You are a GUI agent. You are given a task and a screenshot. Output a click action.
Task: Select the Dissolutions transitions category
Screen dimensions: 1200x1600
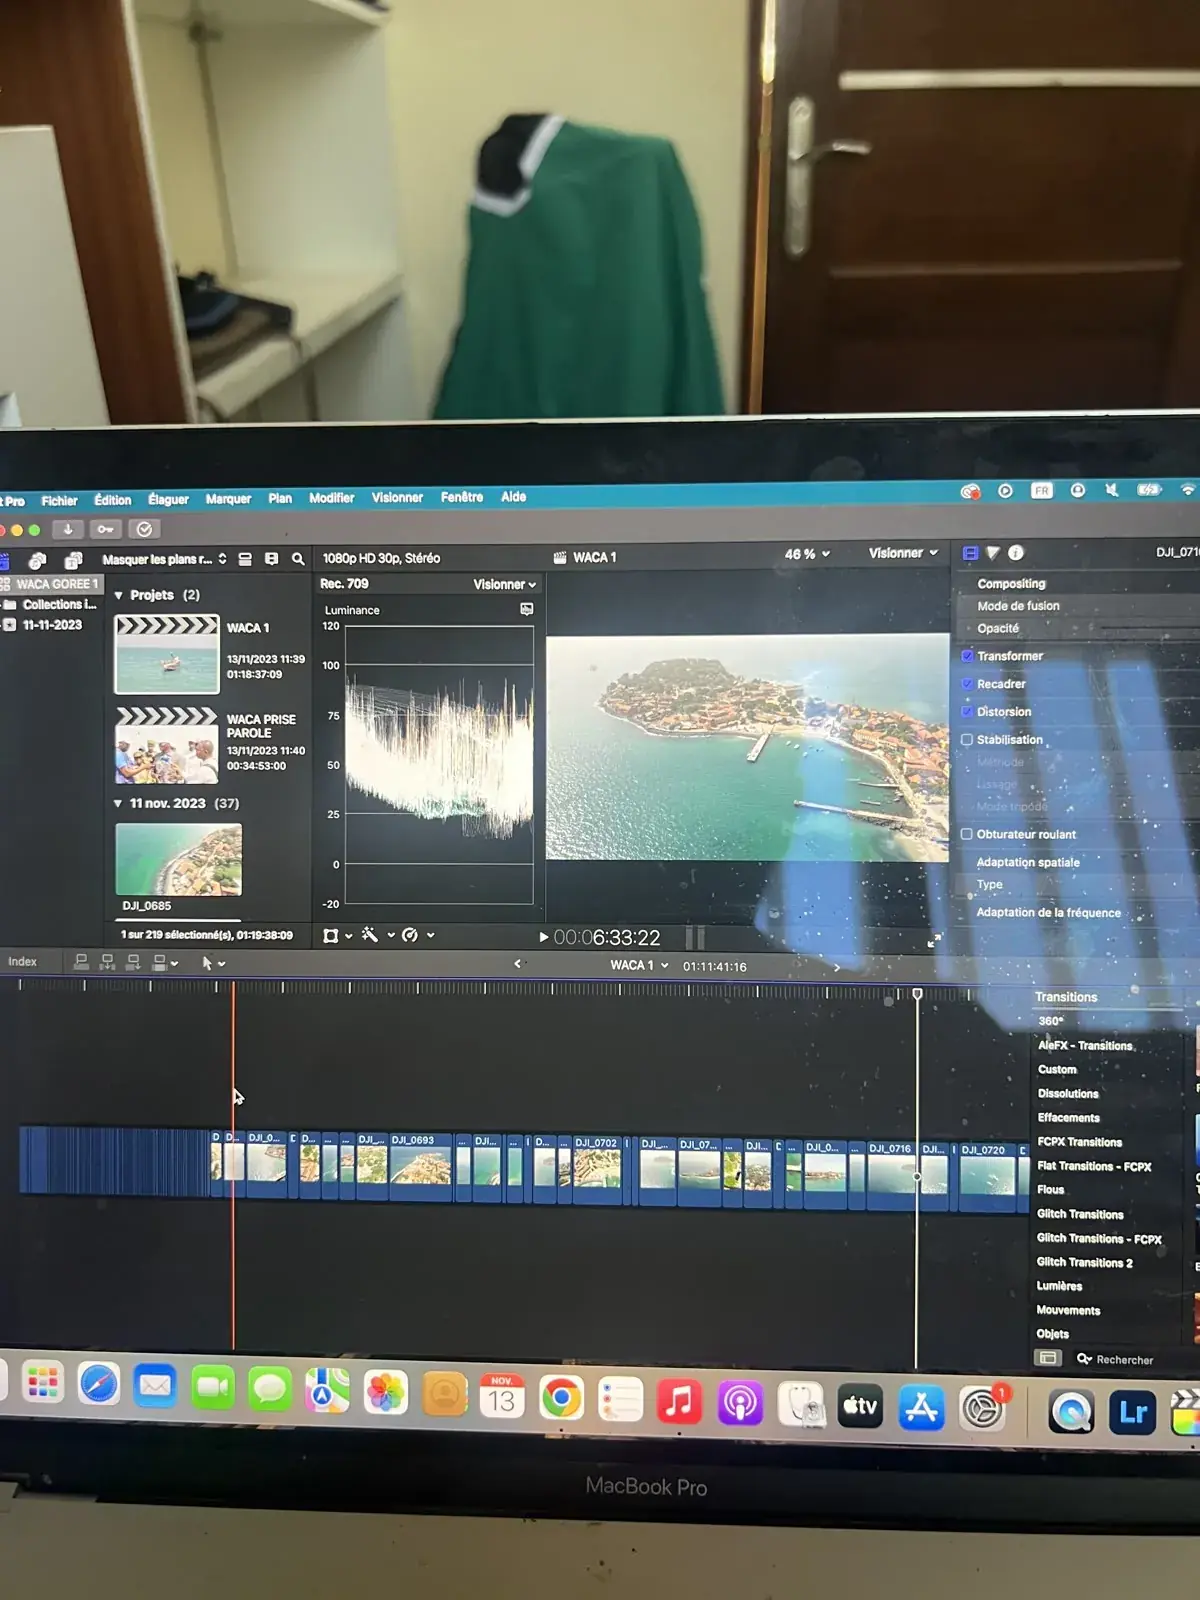1068,1094
